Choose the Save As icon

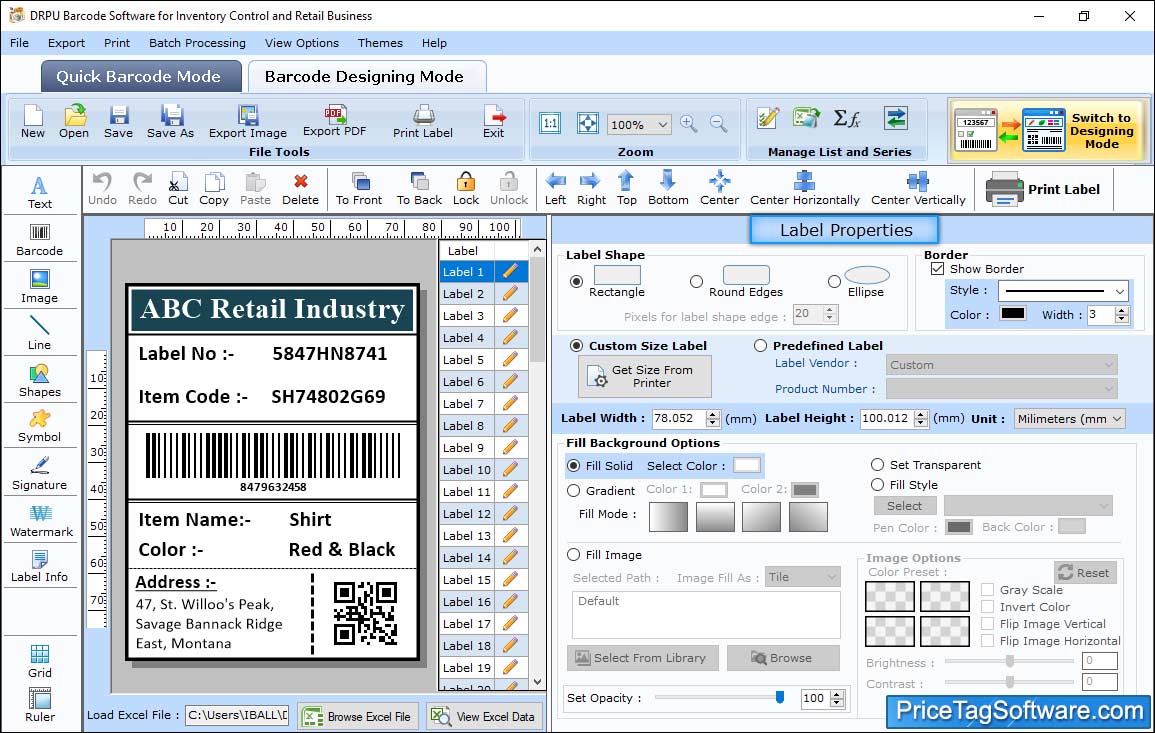tap(170, 122)
